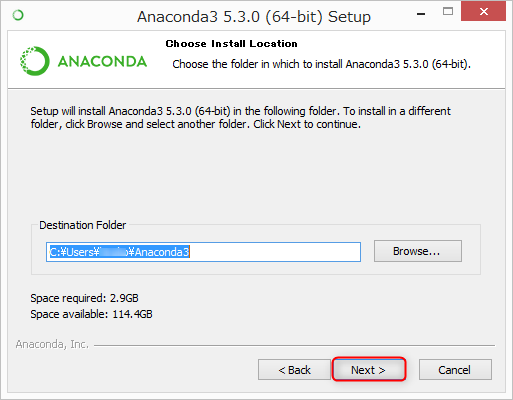Go to previous step with < Back
Viewport: 513px width, 400px height.
[x=294, y=370]
